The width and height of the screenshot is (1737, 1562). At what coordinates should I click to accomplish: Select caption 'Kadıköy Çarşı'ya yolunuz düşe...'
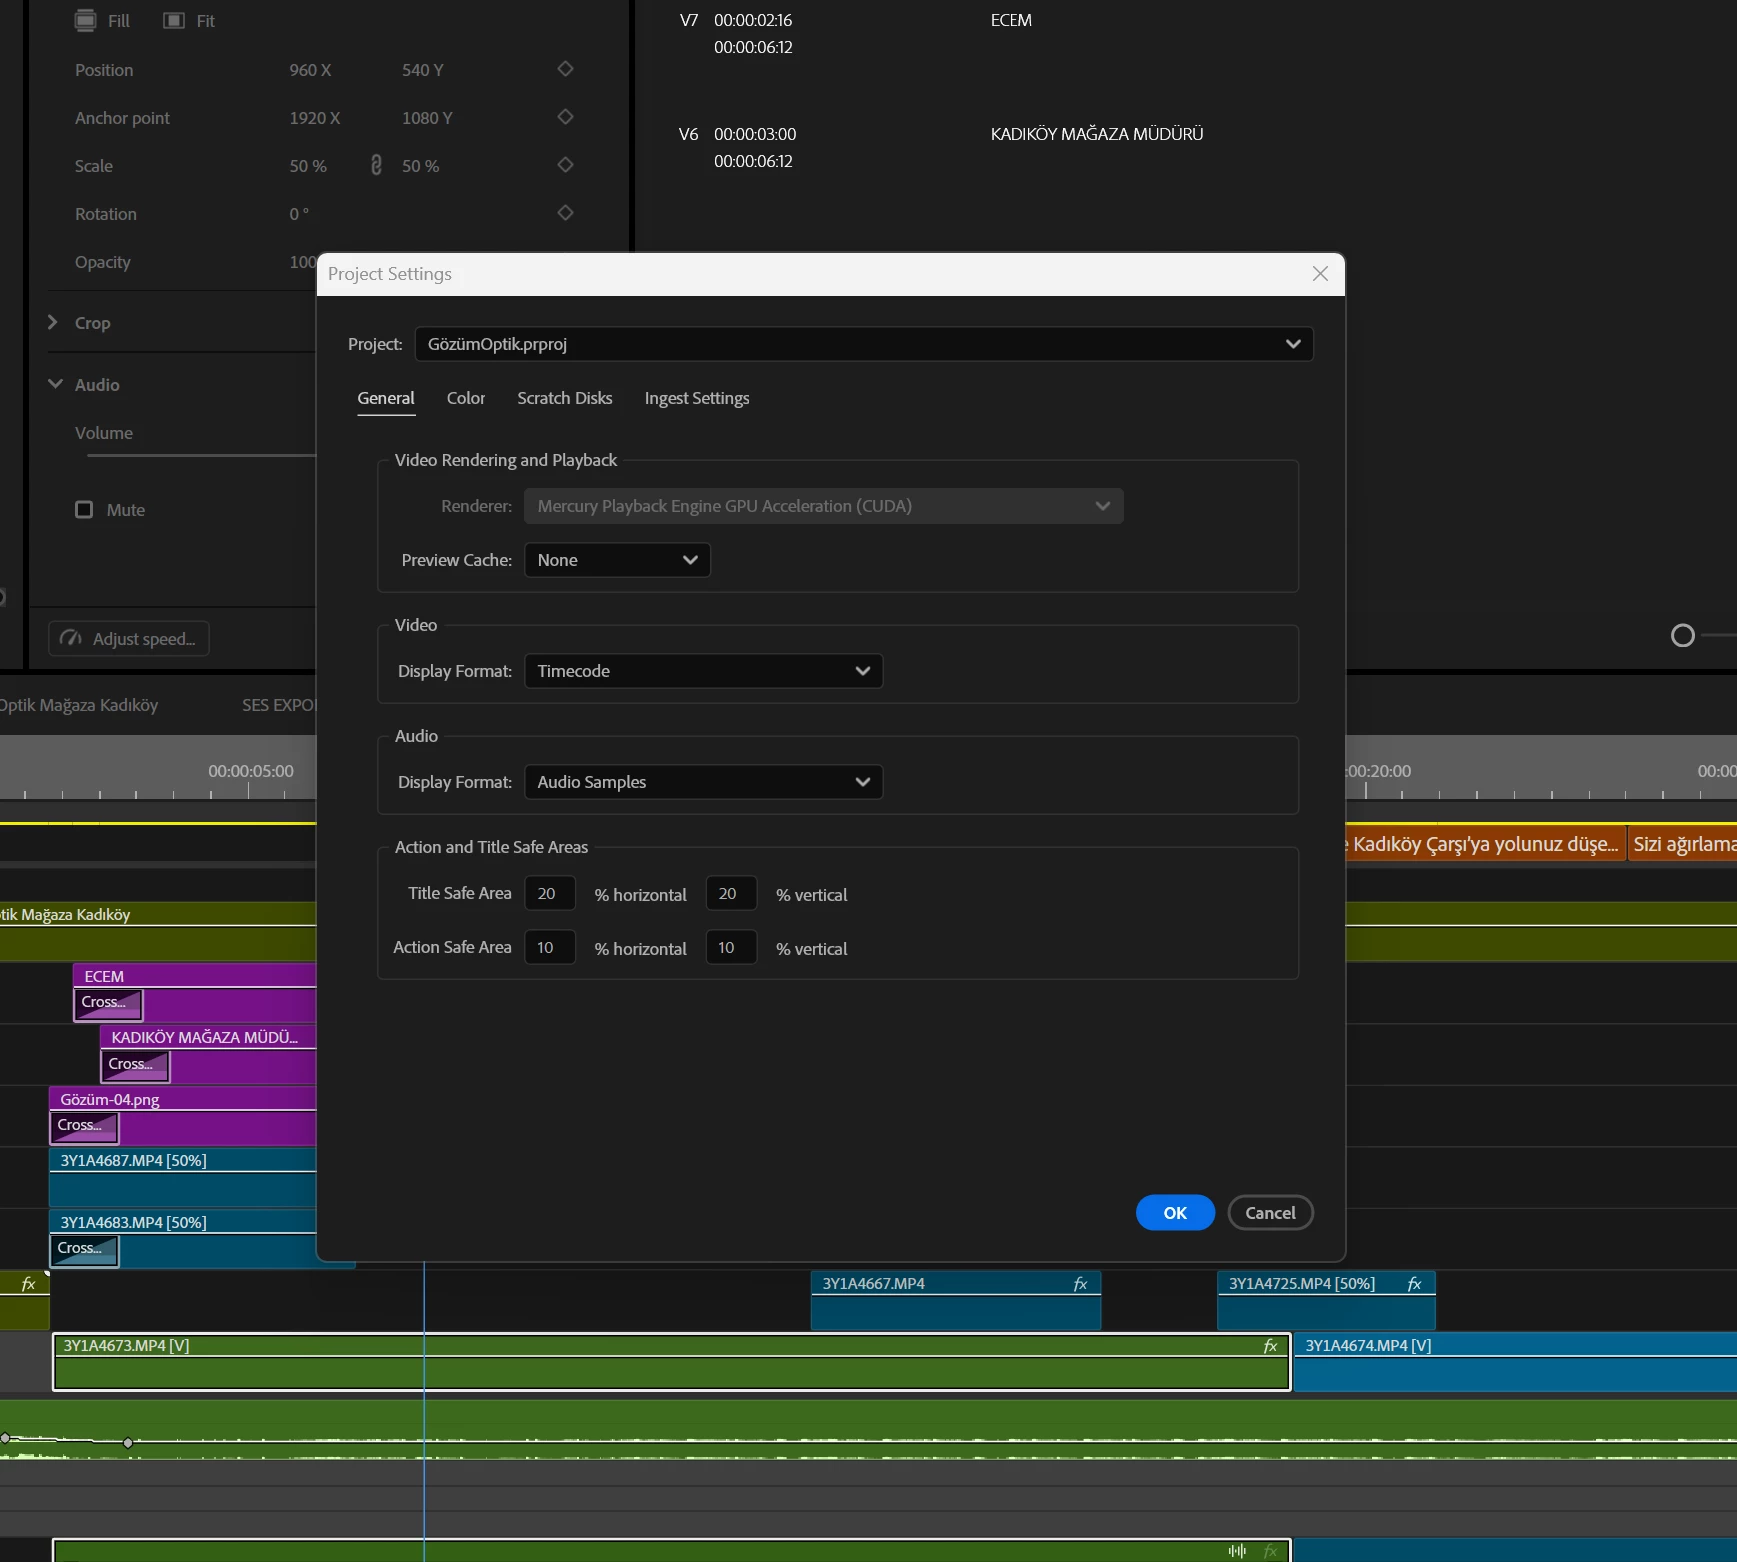tap(1484, 844)
